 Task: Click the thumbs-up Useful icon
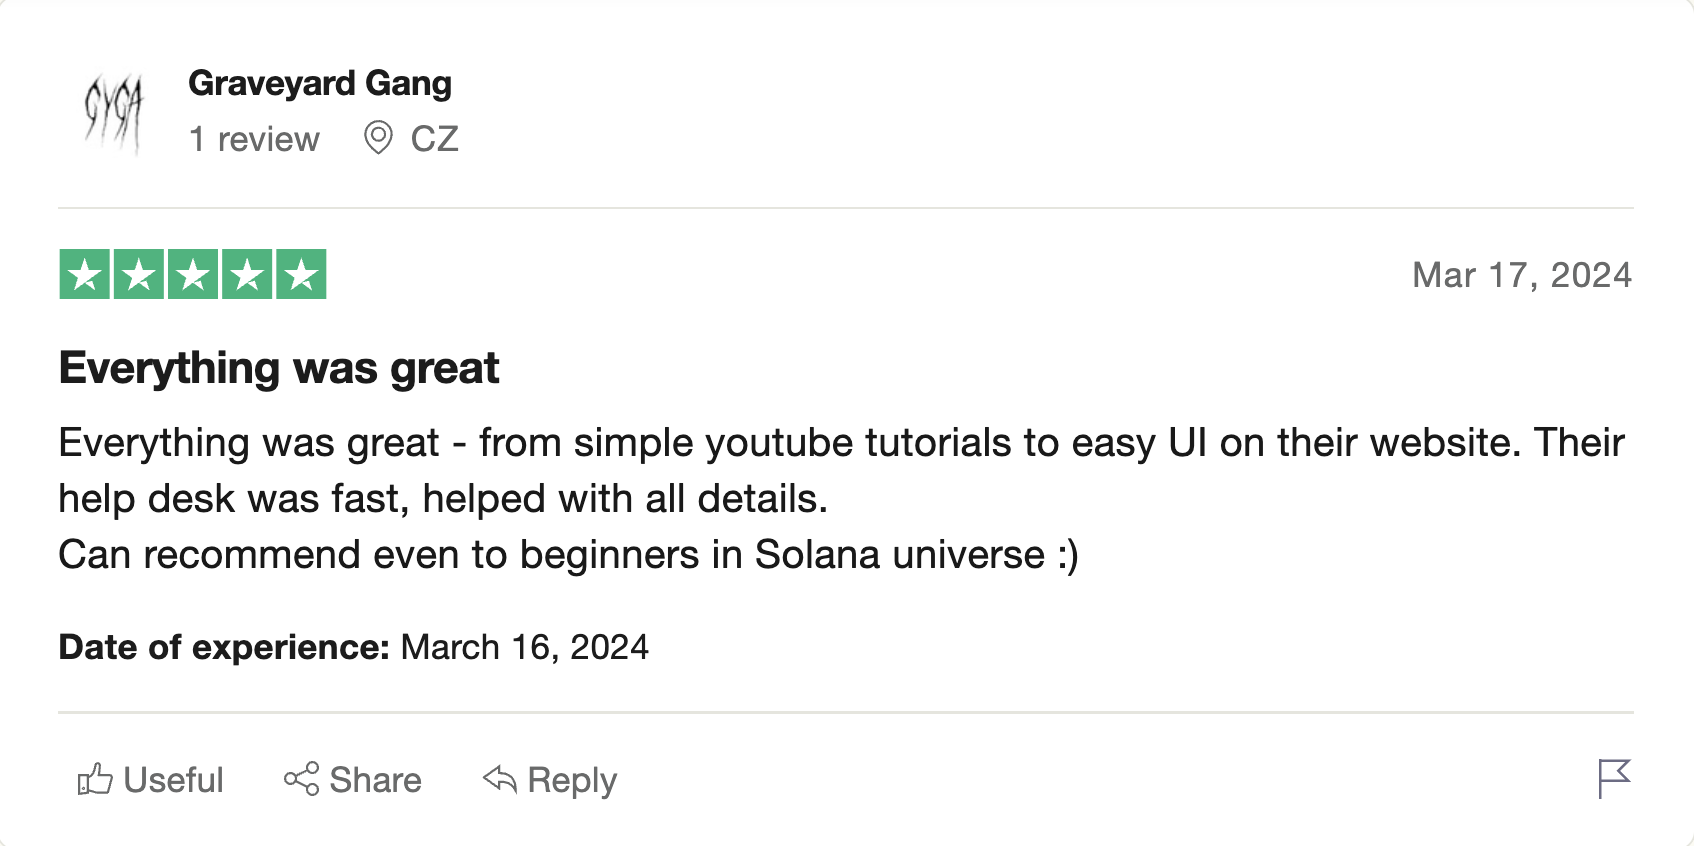pos(95,779)
